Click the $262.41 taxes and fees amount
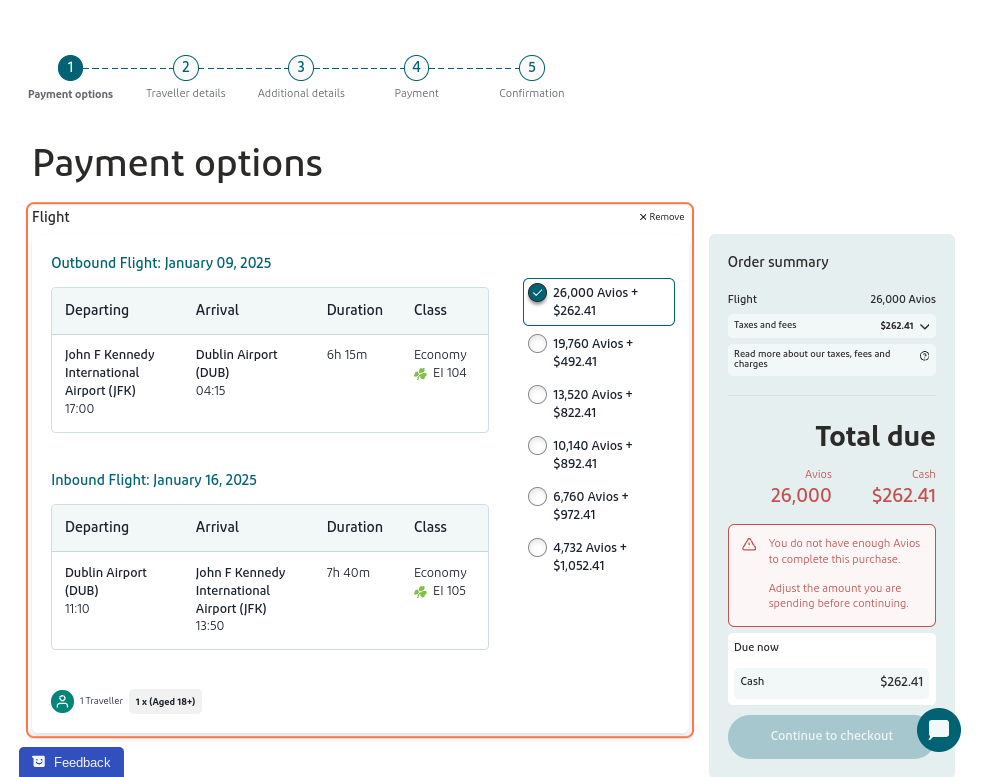 tap(897, 326)
